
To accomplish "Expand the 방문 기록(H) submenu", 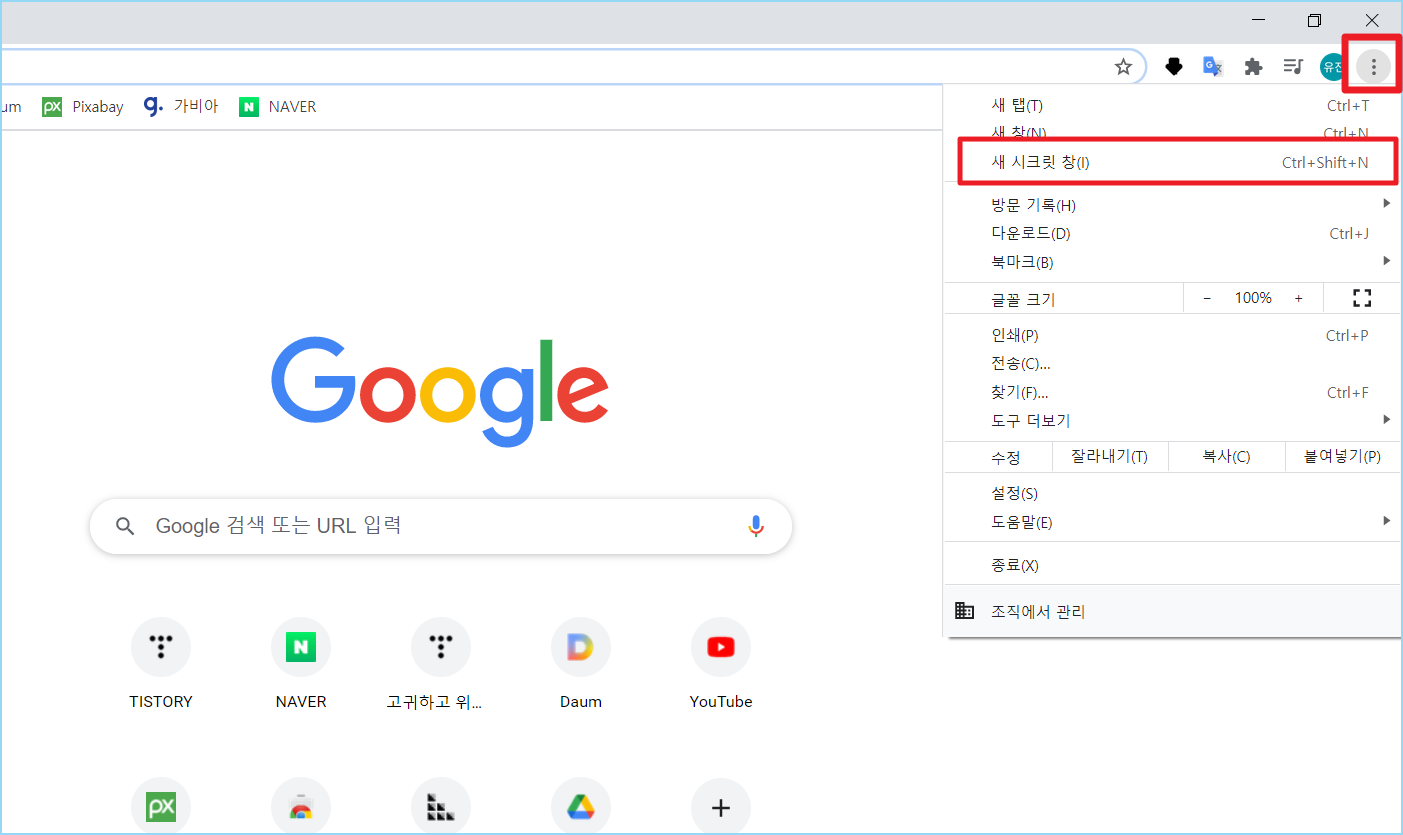I will tap(1172, 205).
